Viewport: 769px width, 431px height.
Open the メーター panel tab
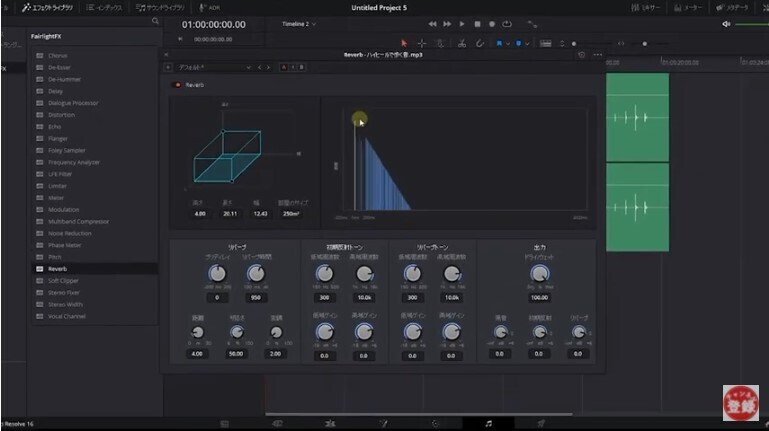688,8
